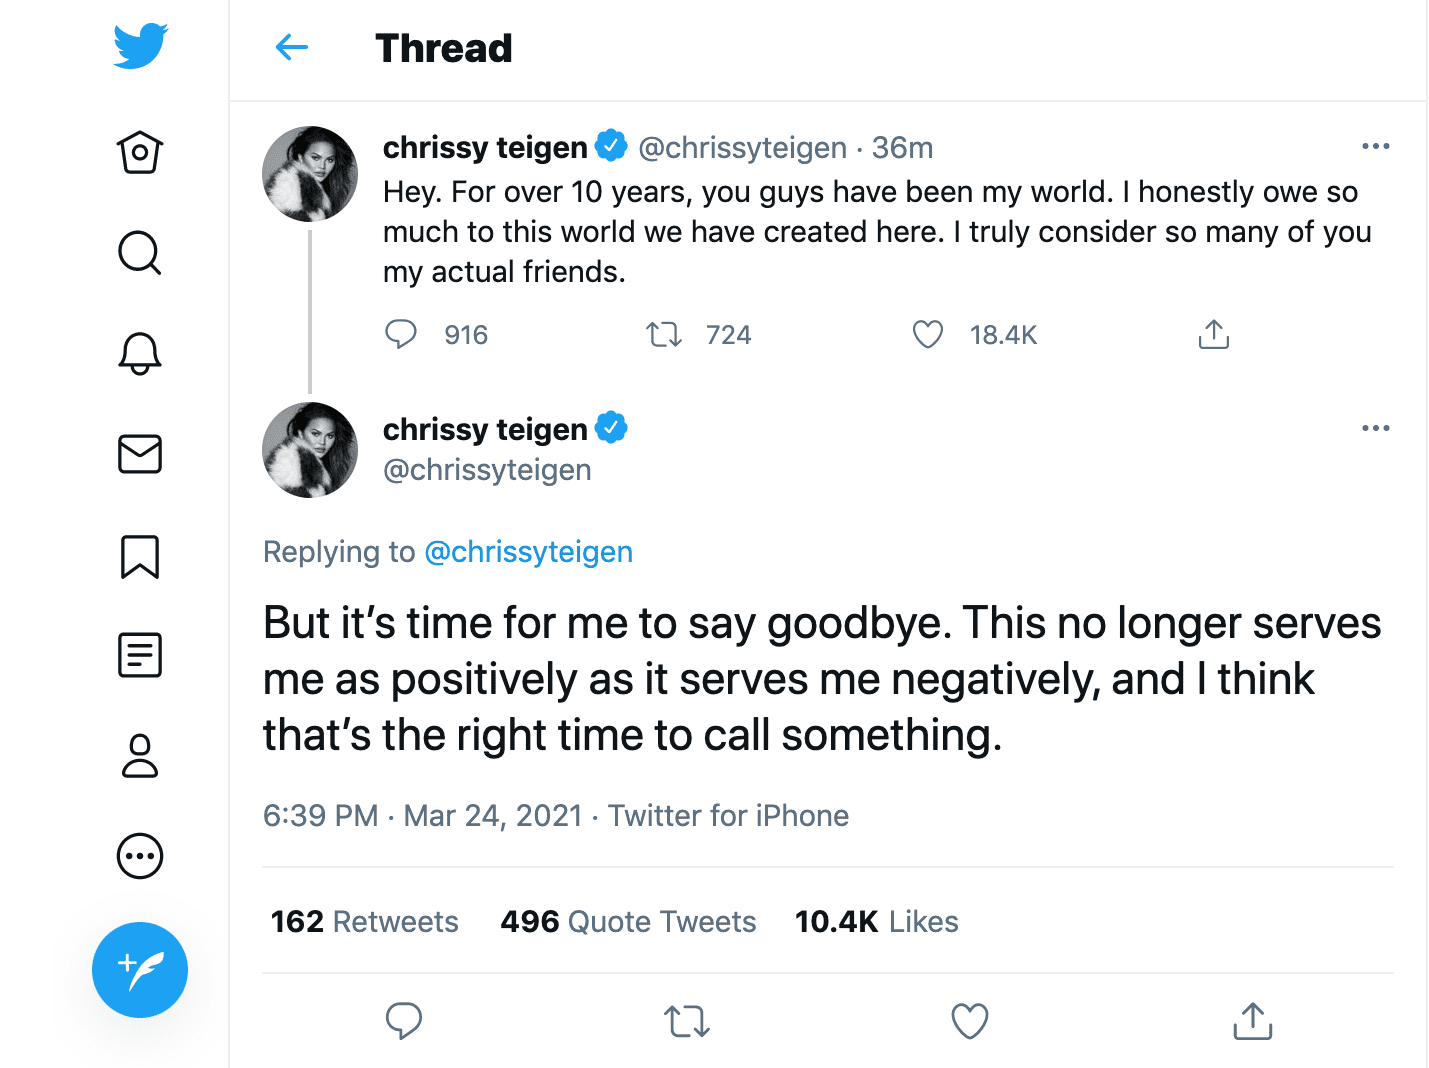1429x1068 pixels.
Task: Open Direct Messages
Action: (139, 454)
